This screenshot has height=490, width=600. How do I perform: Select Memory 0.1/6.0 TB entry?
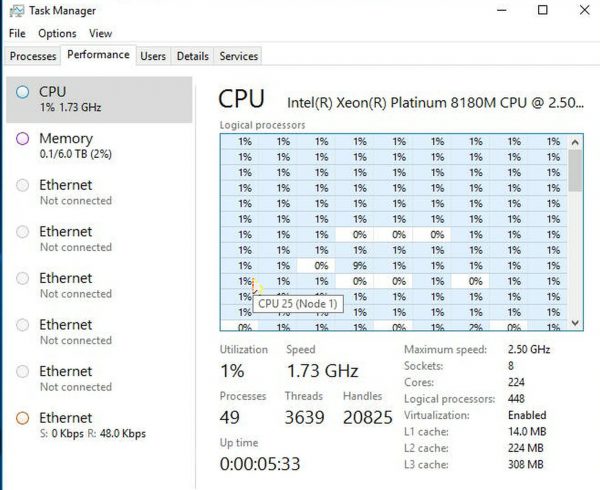tap(99, 146)
